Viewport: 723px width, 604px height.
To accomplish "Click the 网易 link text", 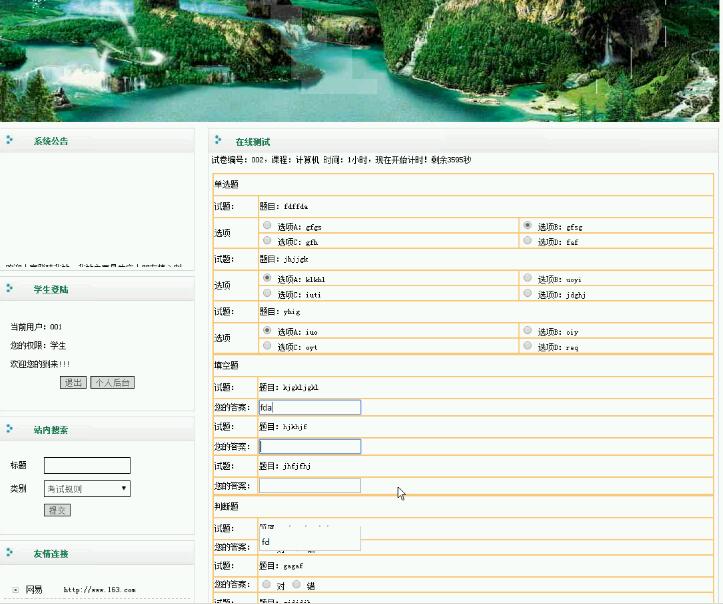I will point(34,590).
